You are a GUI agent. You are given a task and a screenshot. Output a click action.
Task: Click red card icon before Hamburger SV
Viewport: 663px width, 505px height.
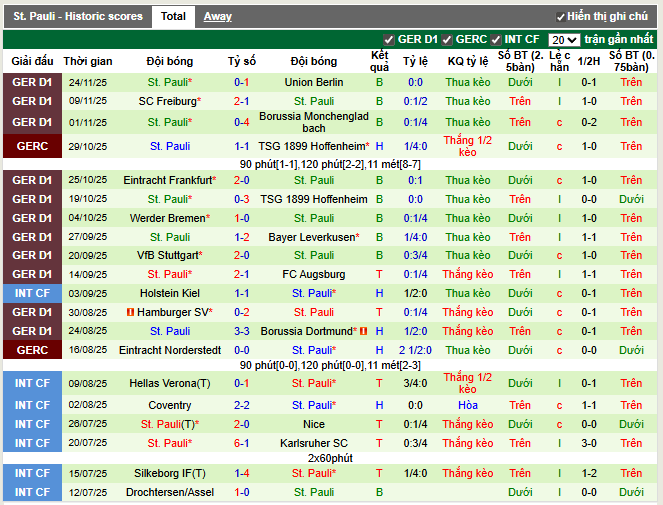pyautogui.click(x=132, y=312)
